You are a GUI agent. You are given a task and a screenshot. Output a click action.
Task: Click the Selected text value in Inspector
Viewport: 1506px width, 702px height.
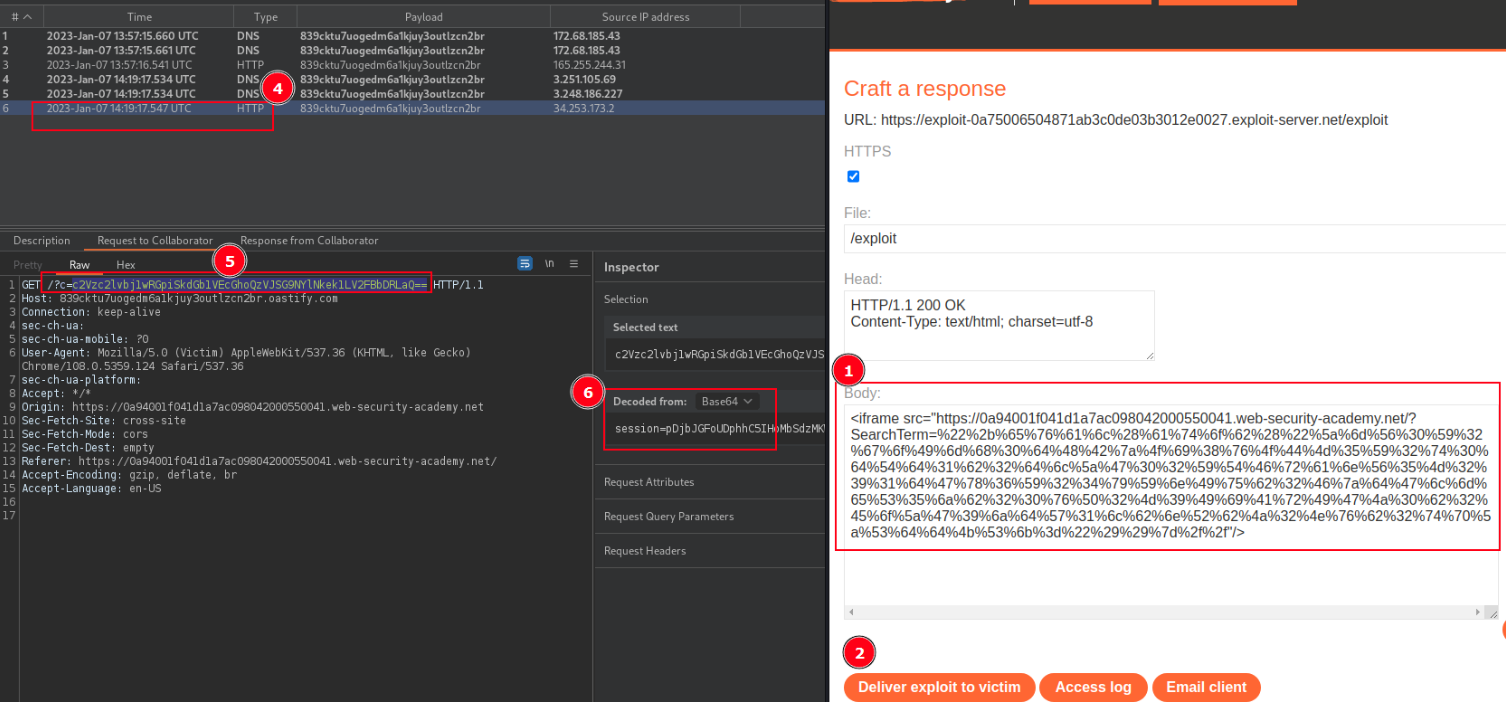pos(719,354)
